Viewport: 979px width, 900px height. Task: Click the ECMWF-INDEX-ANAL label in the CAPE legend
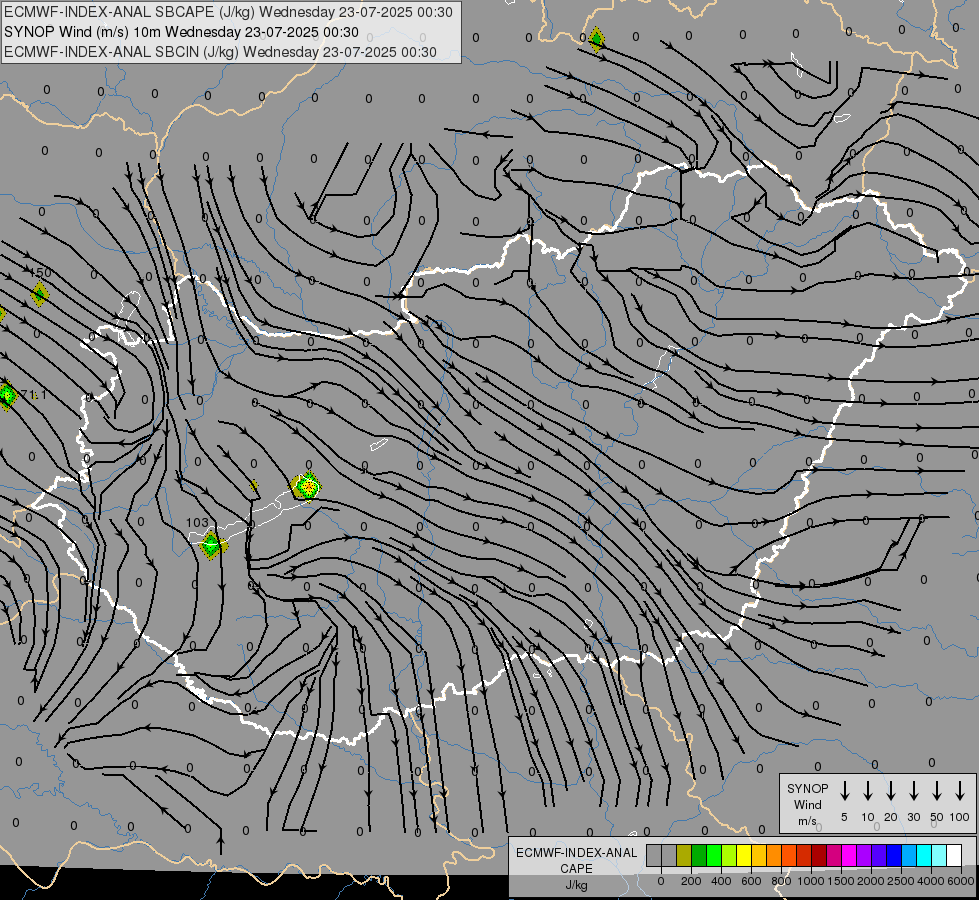coord(576,853)
